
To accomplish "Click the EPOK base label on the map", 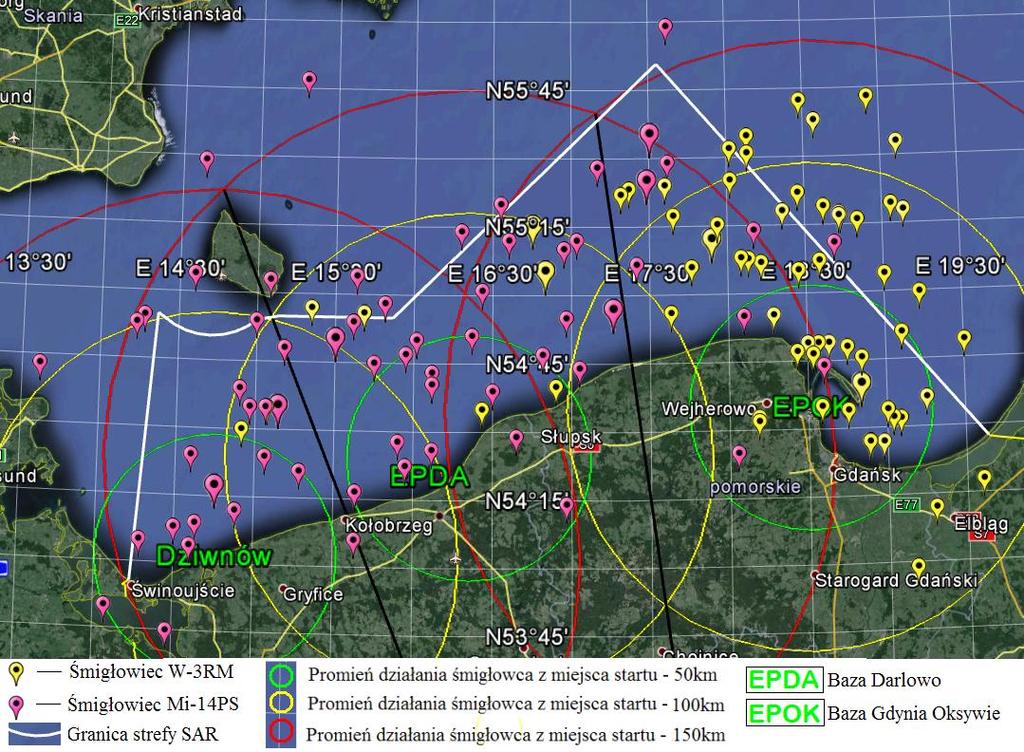I will 810,407.
